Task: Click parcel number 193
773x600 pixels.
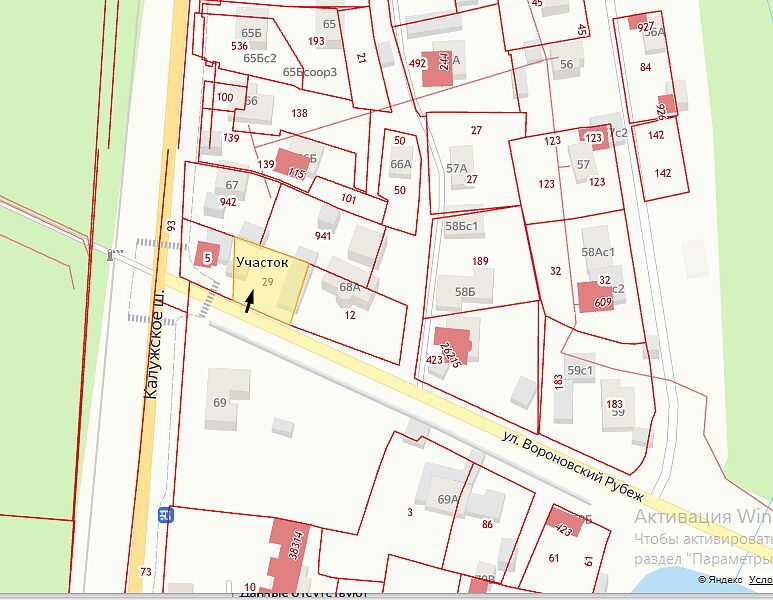Action: pyautogui.click(x=316, y=41)
